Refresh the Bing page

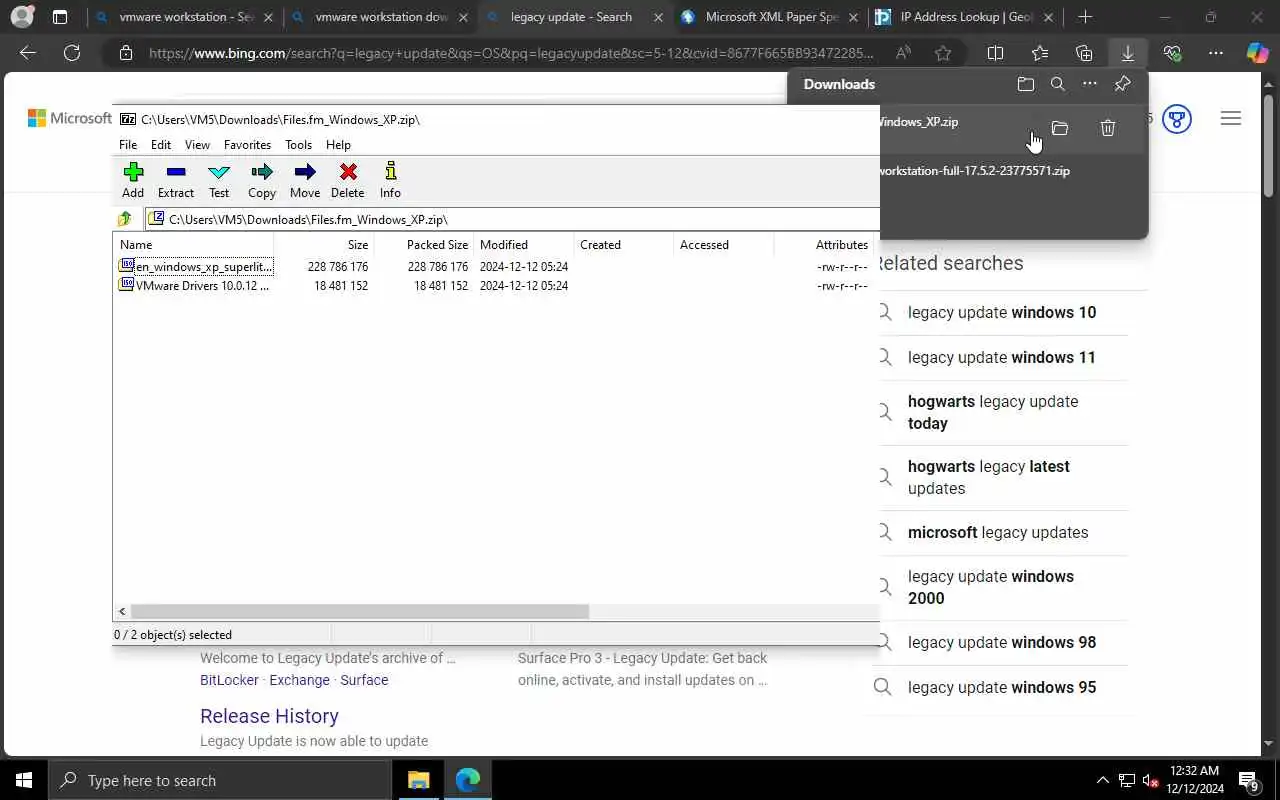pyautogui.click(x=72, y=53)
